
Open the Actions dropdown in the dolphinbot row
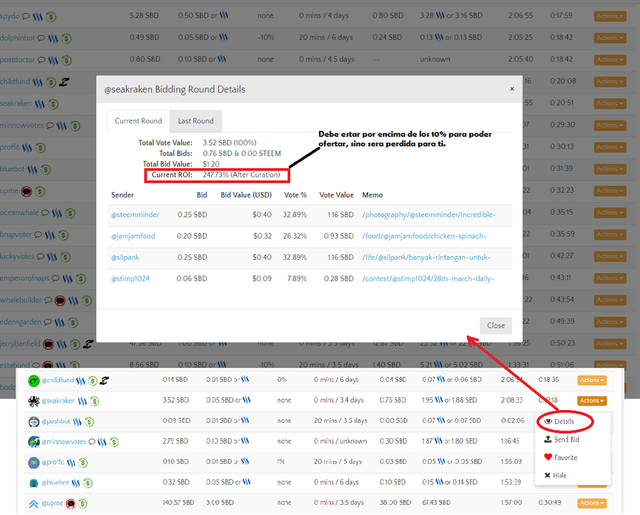tap(610, 38)
